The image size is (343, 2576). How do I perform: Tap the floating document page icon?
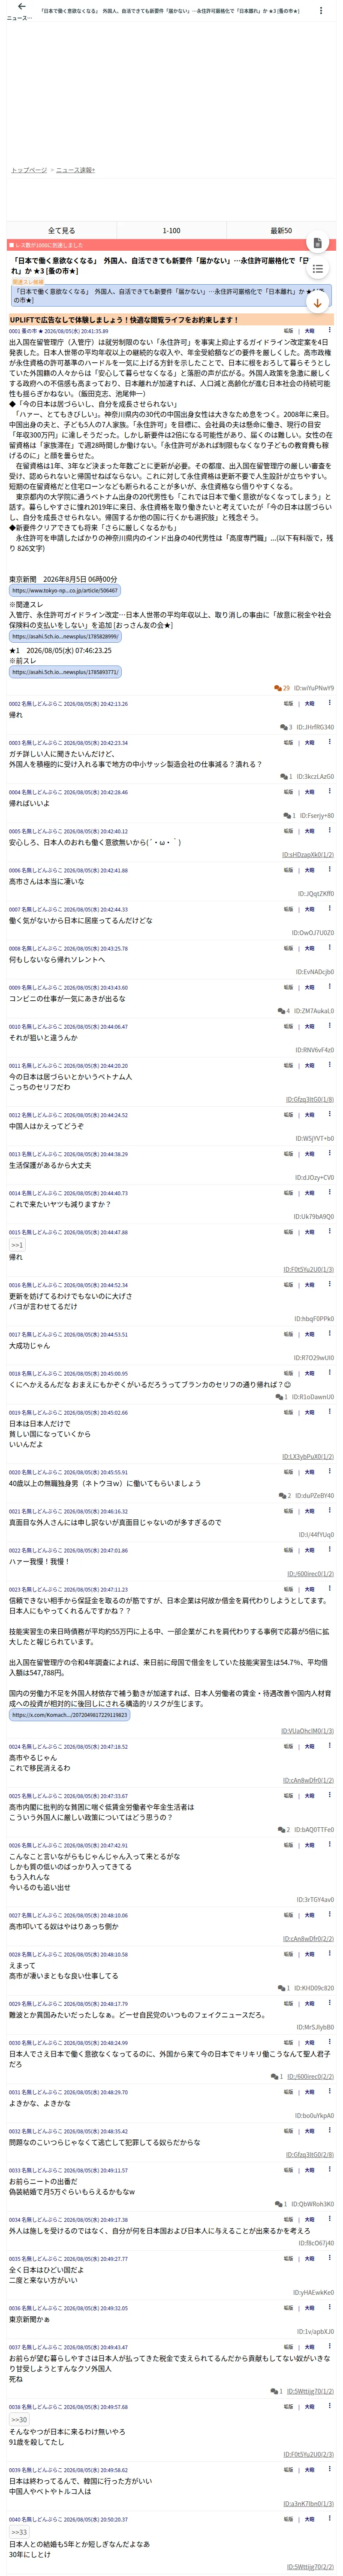pos(317,243)
